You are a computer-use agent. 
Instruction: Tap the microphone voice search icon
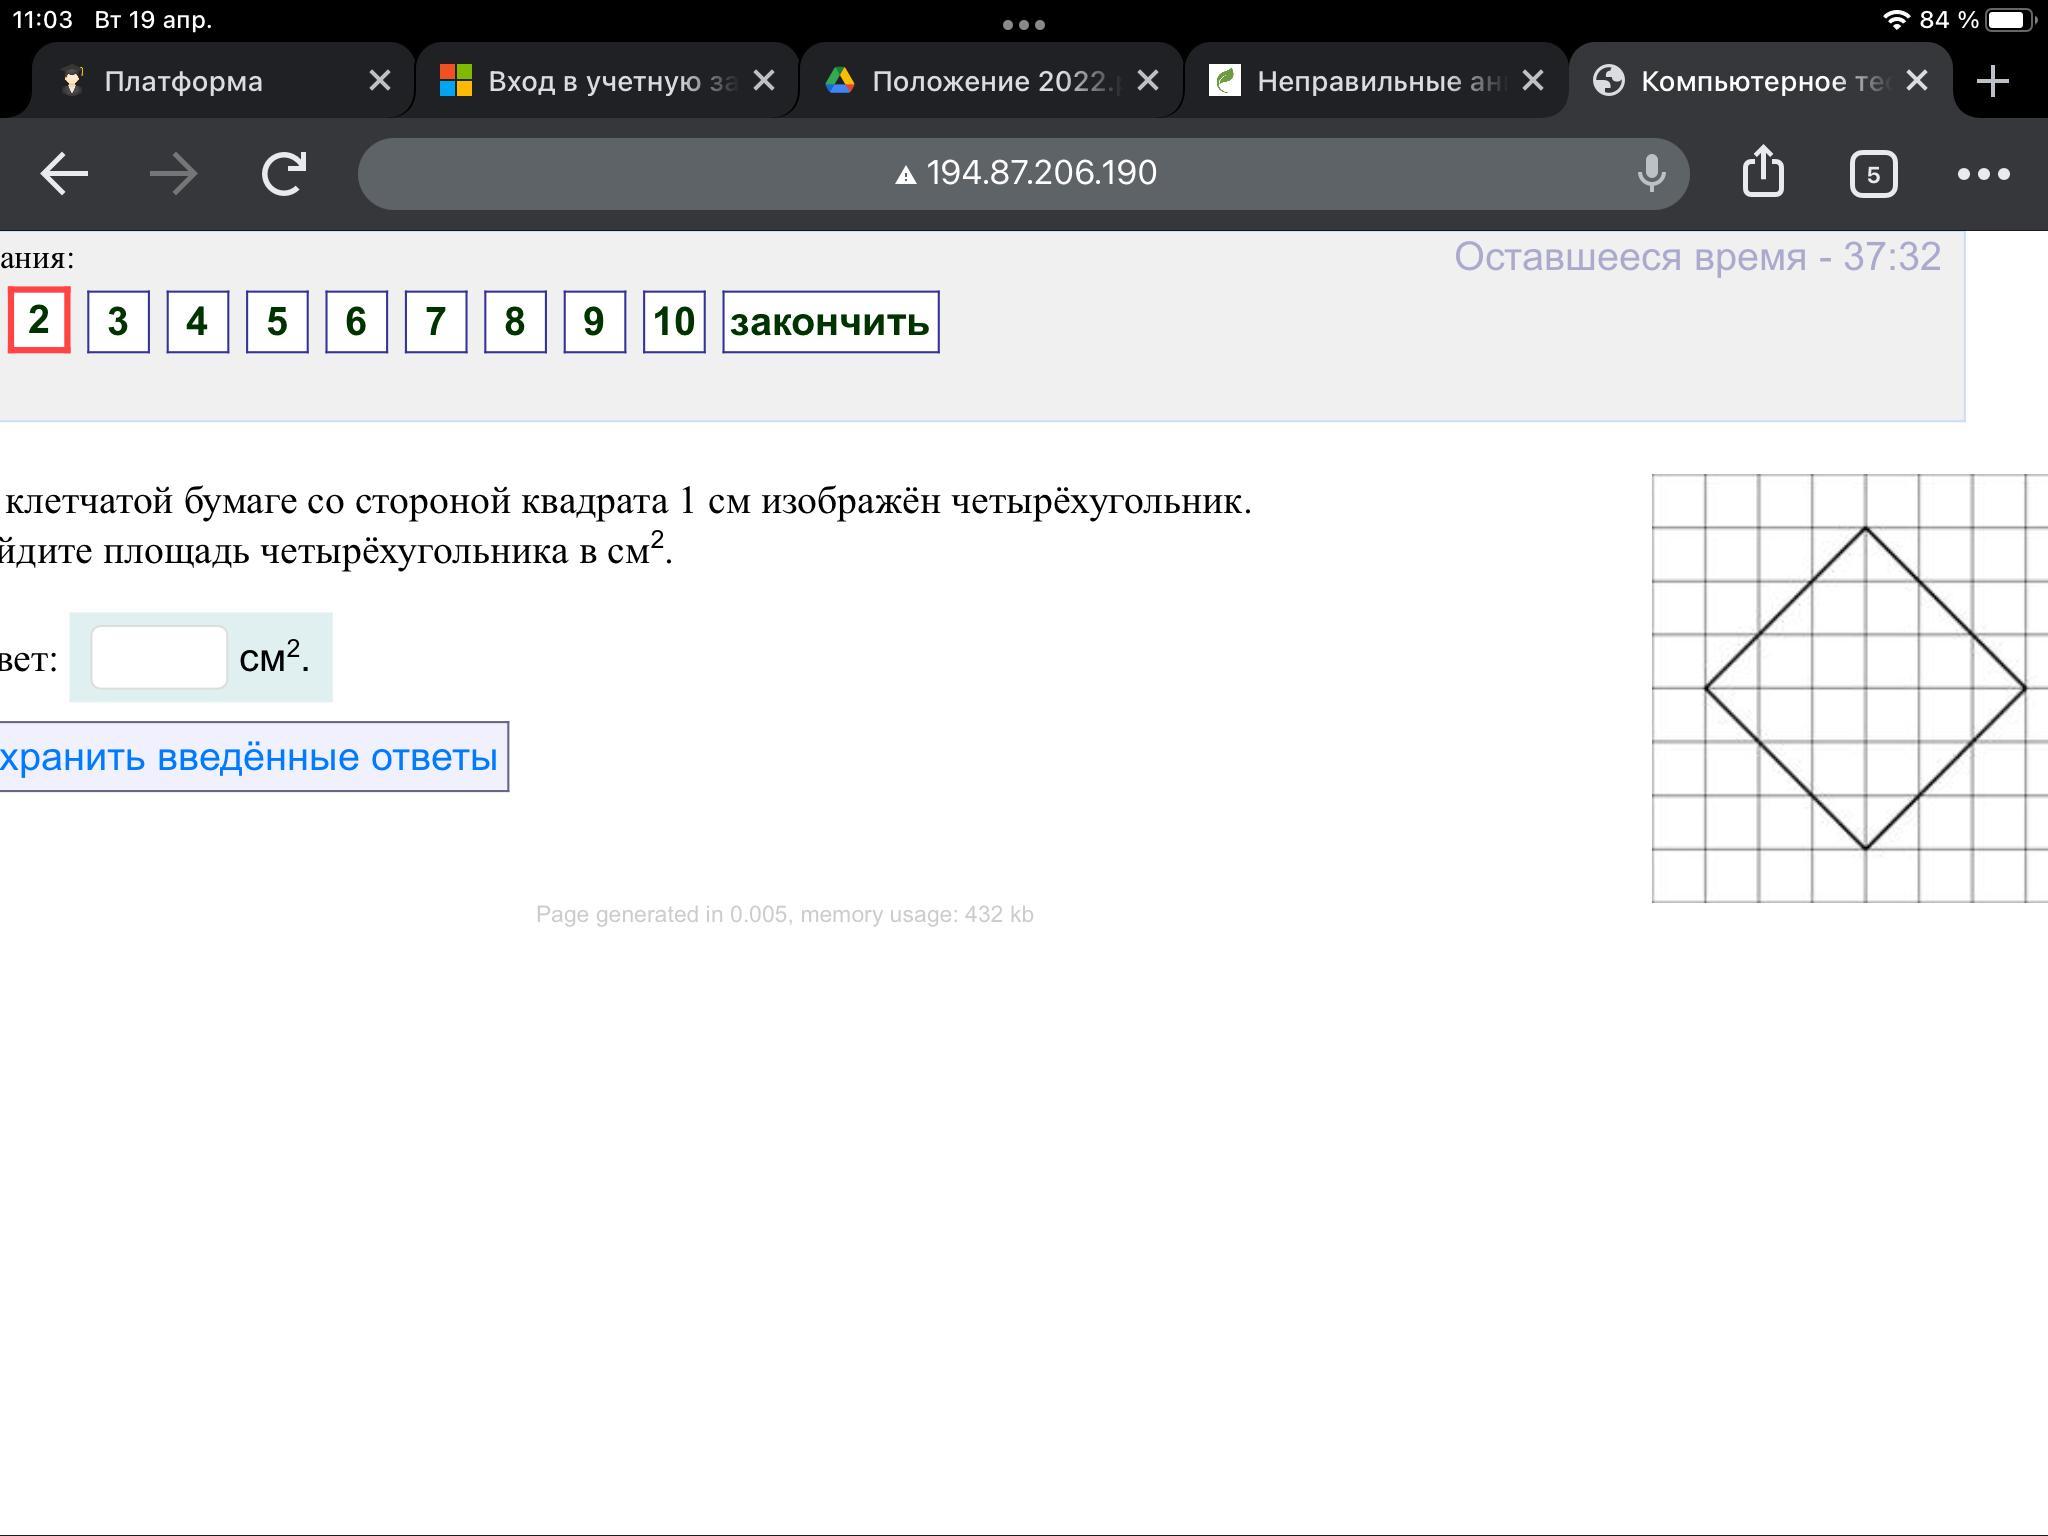[x=1651, y=174]
